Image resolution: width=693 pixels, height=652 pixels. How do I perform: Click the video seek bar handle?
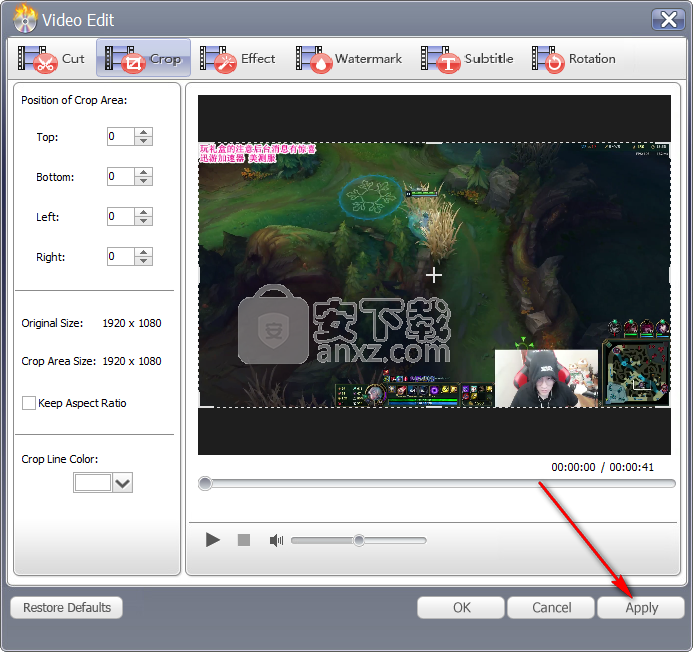(205, 483)
